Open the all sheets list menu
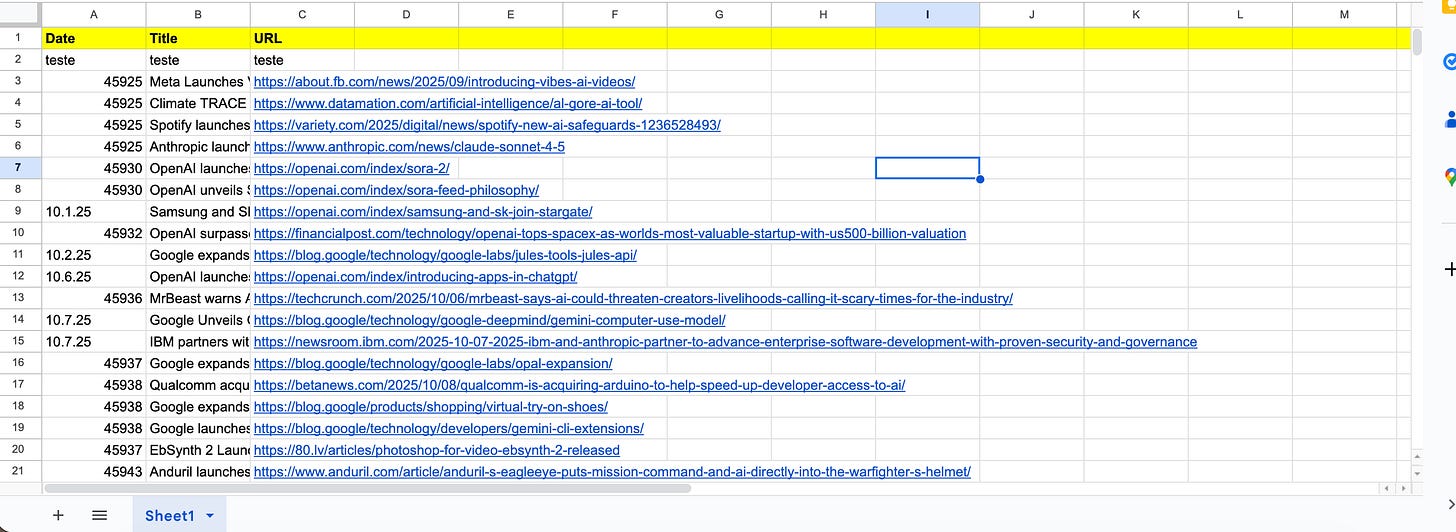Image resolution: width=1456 pixels, height=532 pixels. coord(99,515)
